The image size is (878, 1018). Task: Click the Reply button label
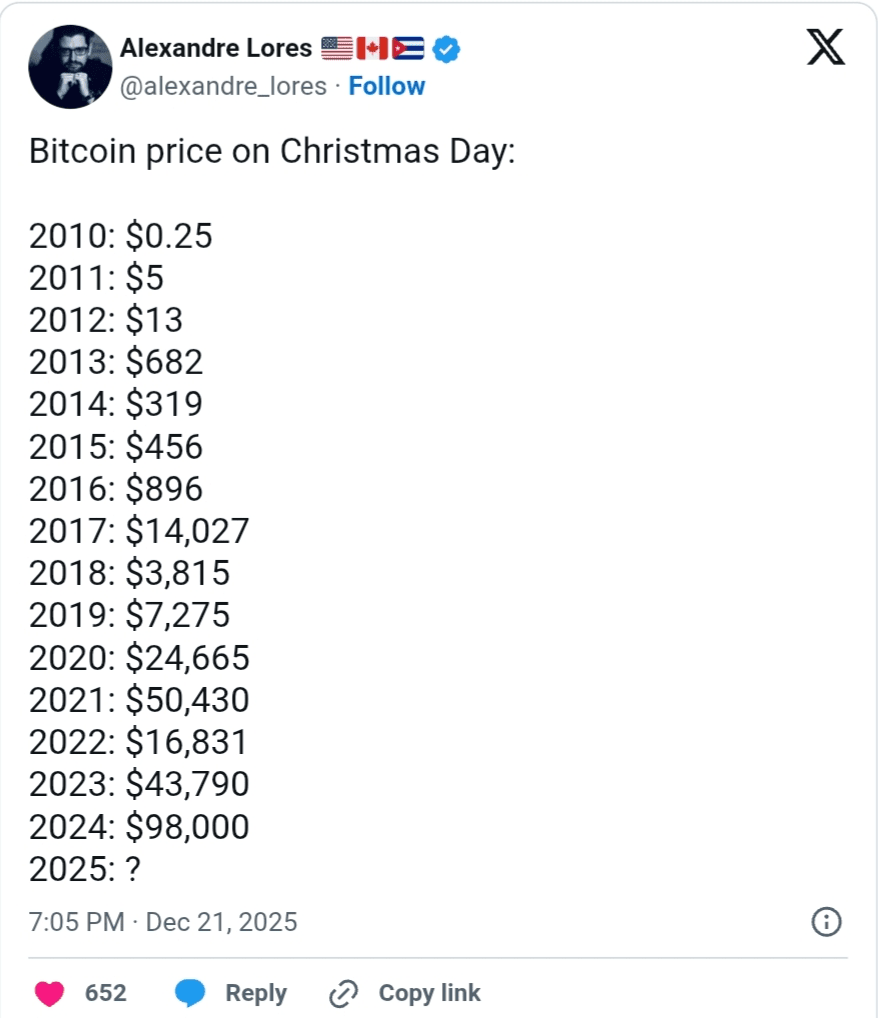(256, 993)
